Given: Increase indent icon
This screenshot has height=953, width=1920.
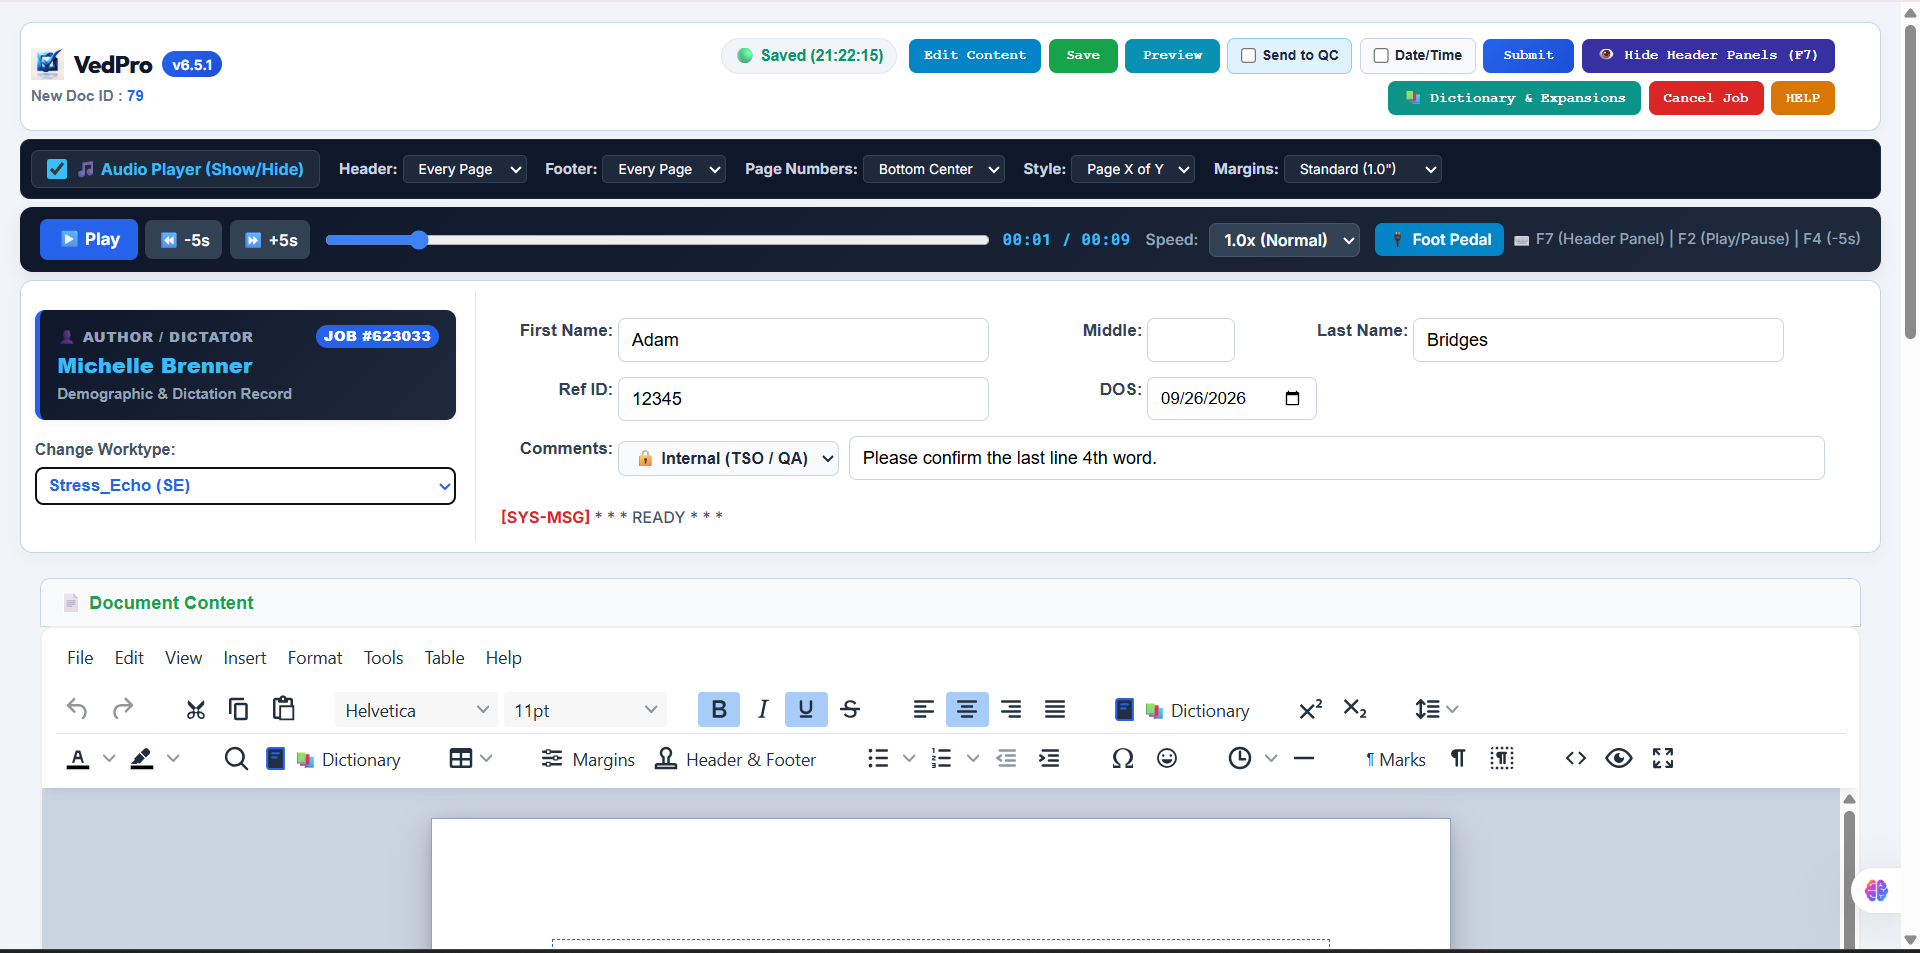Looking at the screenshot, I should (x=1049, y=759).
